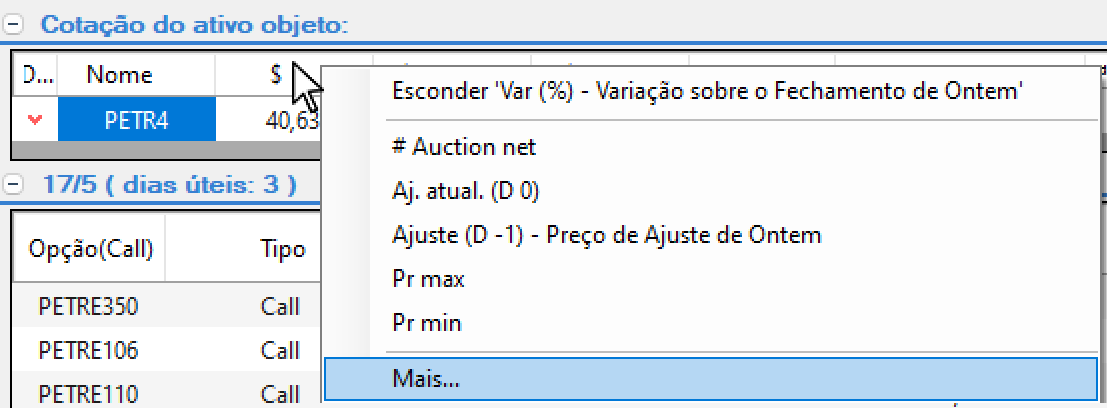Select the PETRE350 option row
1107x408 pixels.
tap(167, 306)
